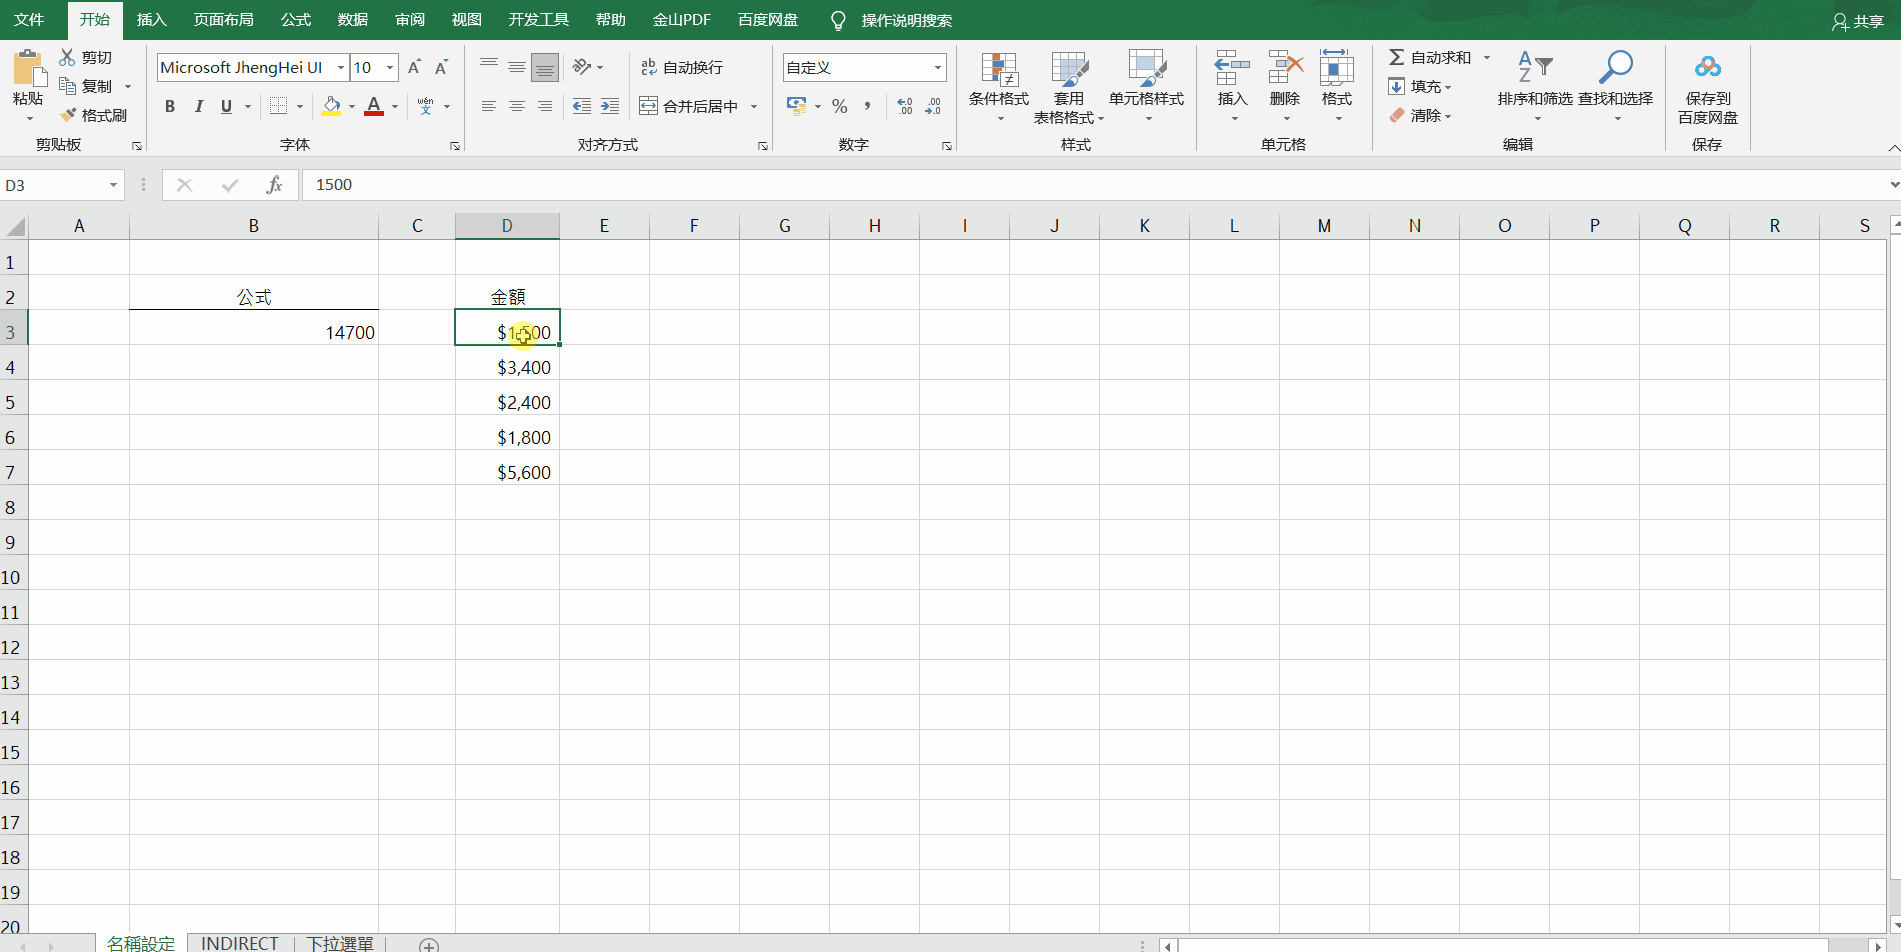Click the Delete cells icon
Viewport: 1901px width, 952px height.
pyautogui.click(x=1285, y=67)
